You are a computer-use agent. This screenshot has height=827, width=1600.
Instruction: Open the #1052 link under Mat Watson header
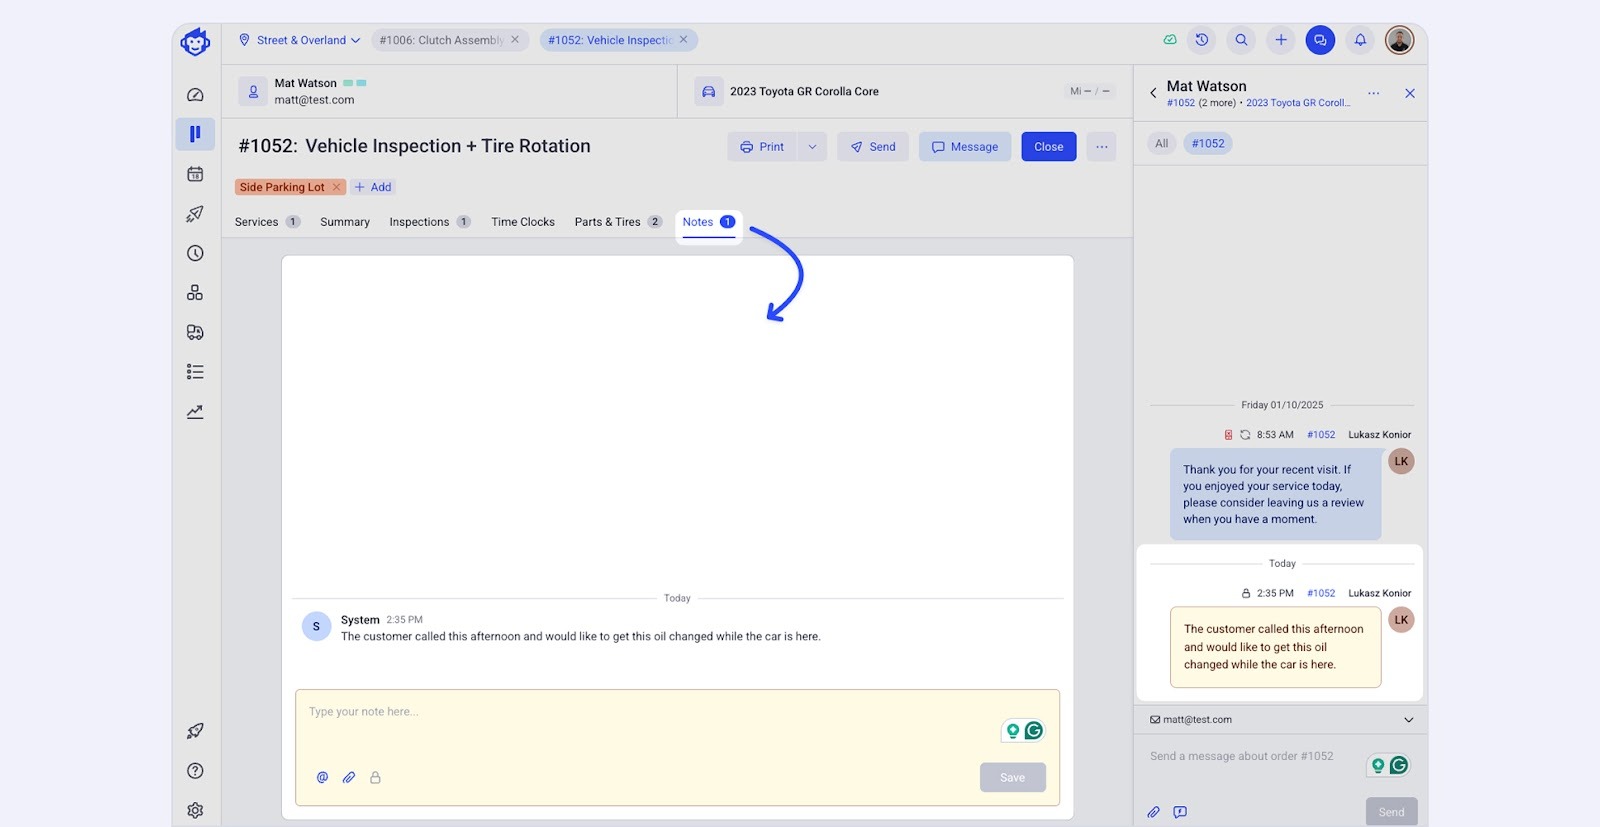(1180, 103)
